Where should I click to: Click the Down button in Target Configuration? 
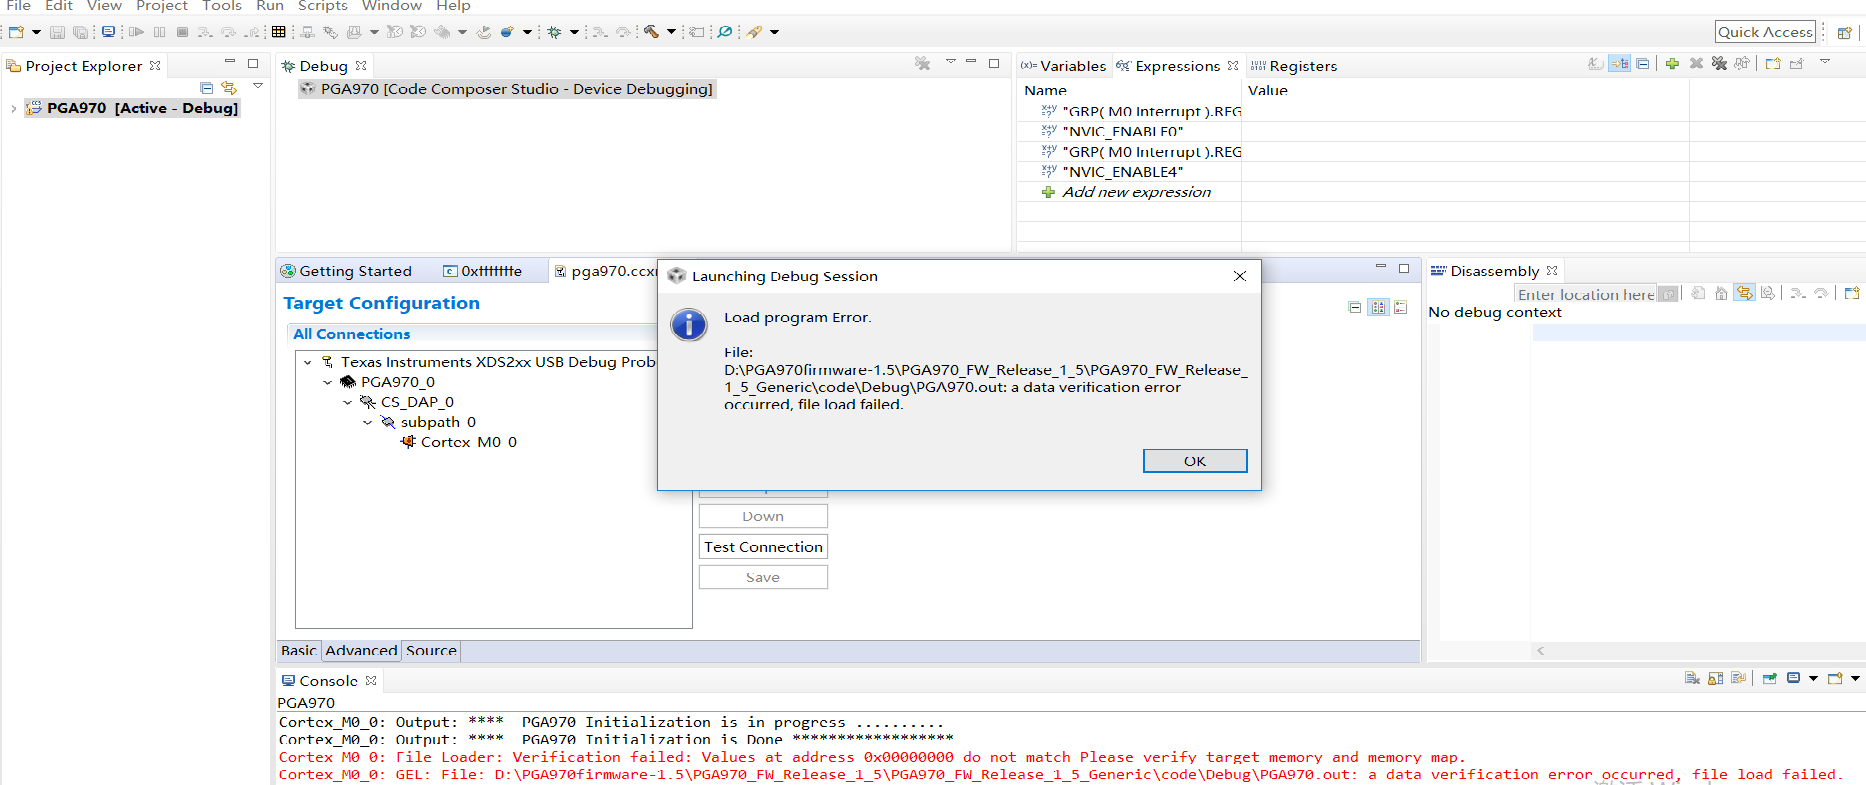point(763,516)
